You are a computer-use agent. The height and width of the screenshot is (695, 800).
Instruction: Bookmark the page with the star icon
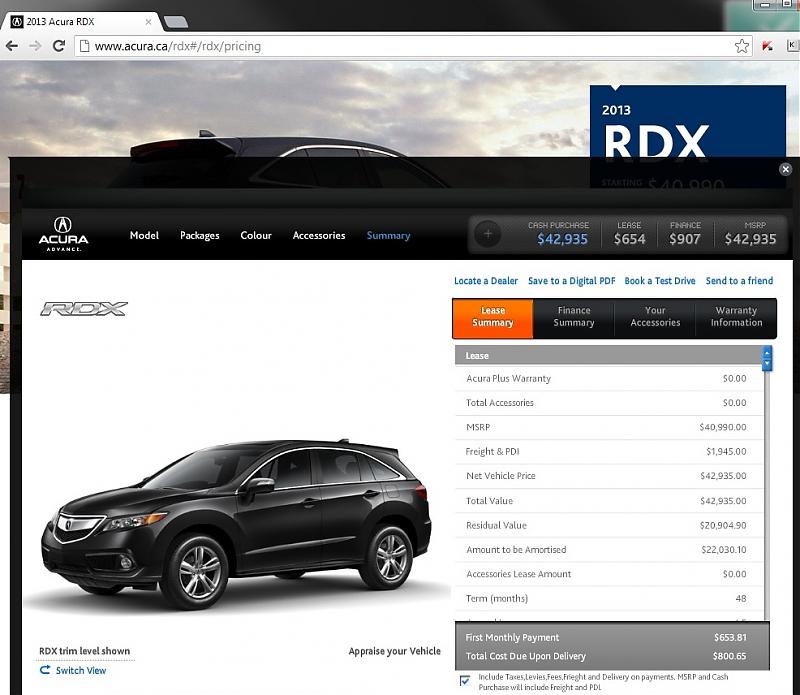[x=741, y=46]
